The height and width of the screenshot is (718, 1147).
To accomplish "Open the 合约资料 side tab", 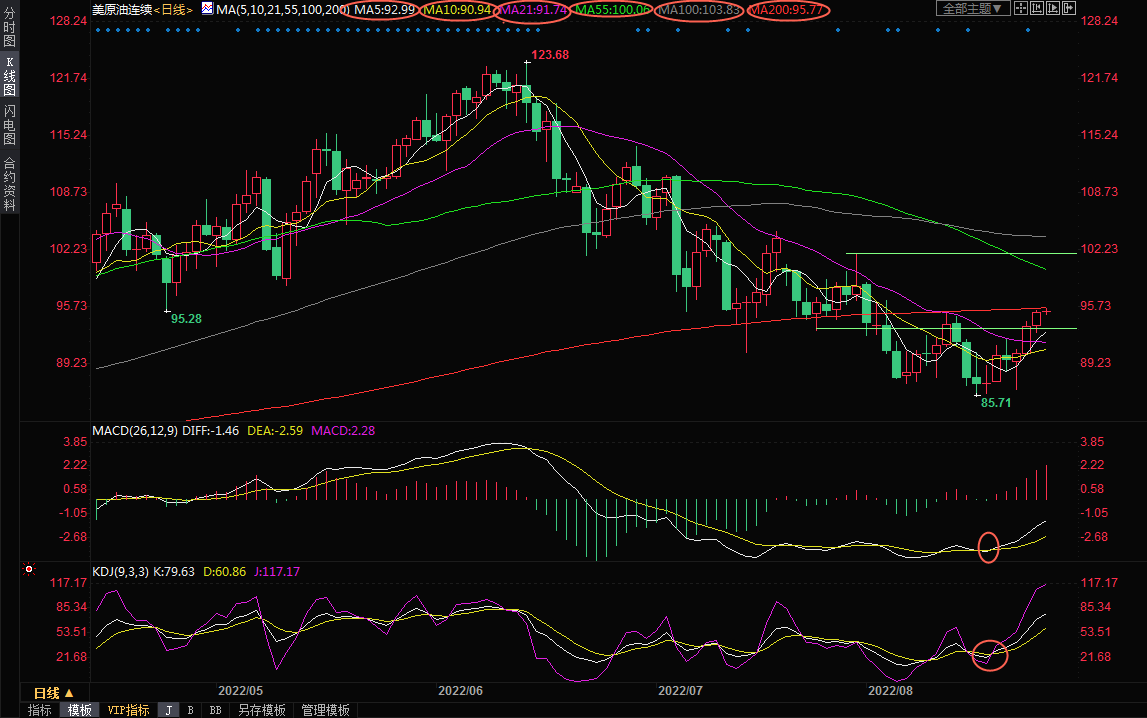I will (x=9, y=183).
